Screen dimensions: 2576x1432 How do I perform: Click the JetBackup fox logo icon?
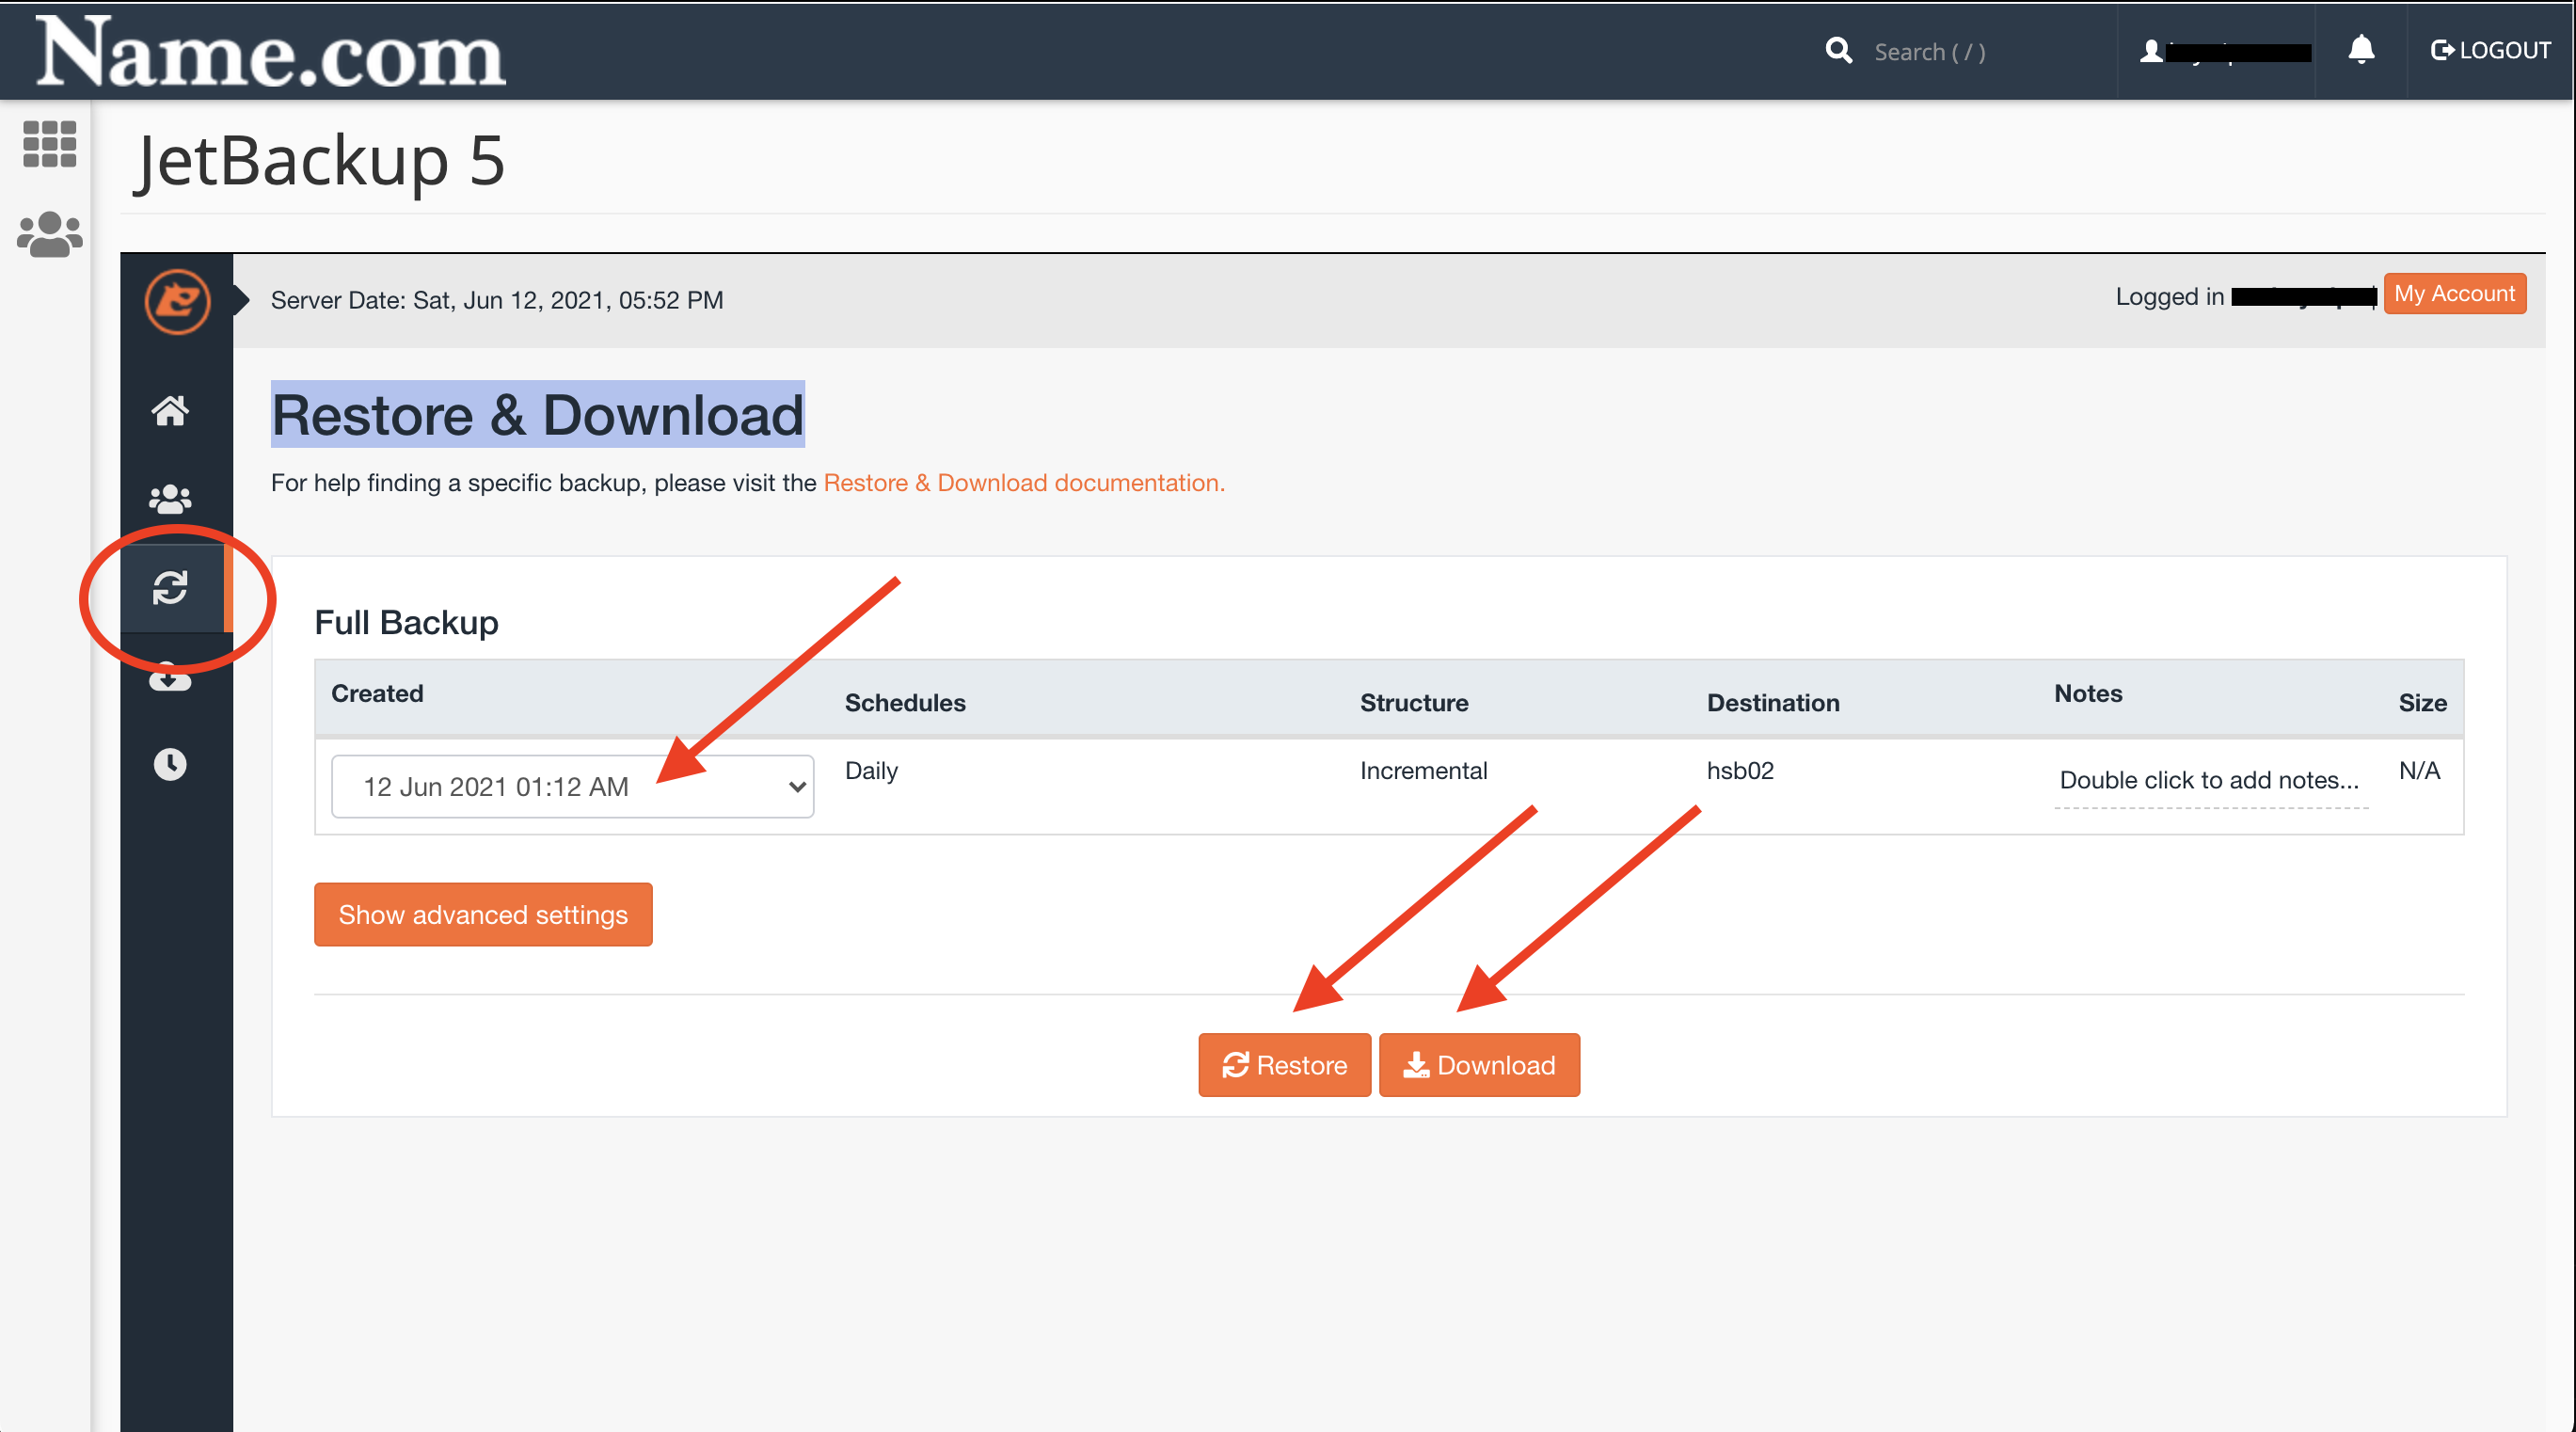point(177,301)
